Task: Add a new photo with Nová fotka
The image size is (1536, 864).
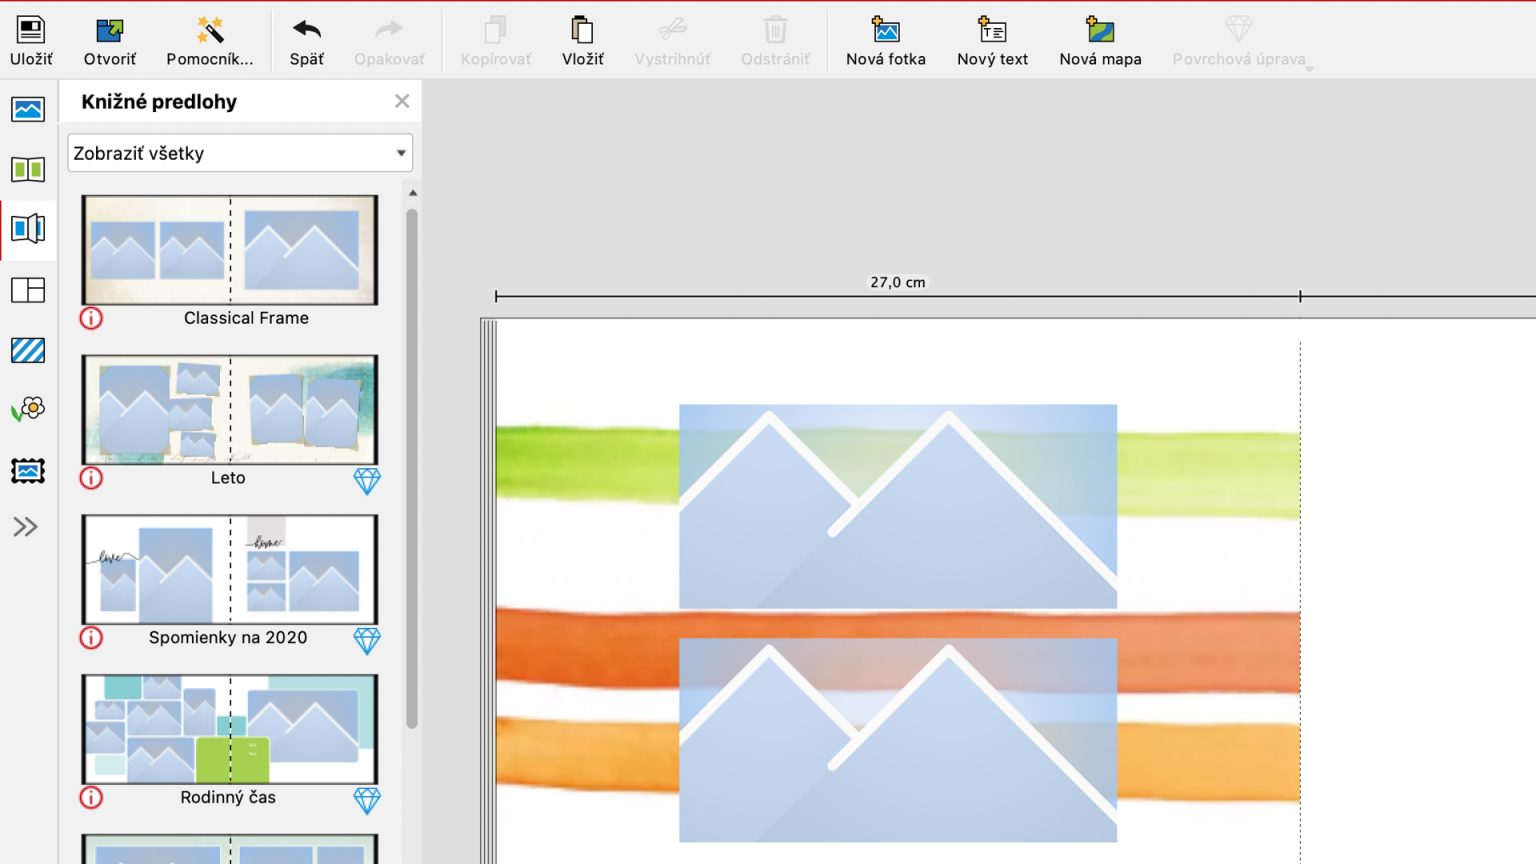Action: pos(886,42)
